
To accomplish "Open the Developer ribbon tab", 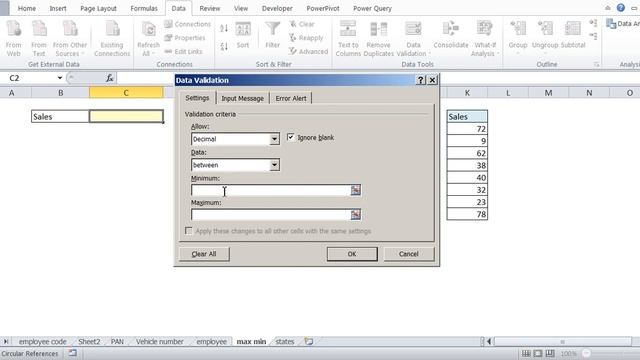I will 277,8.
